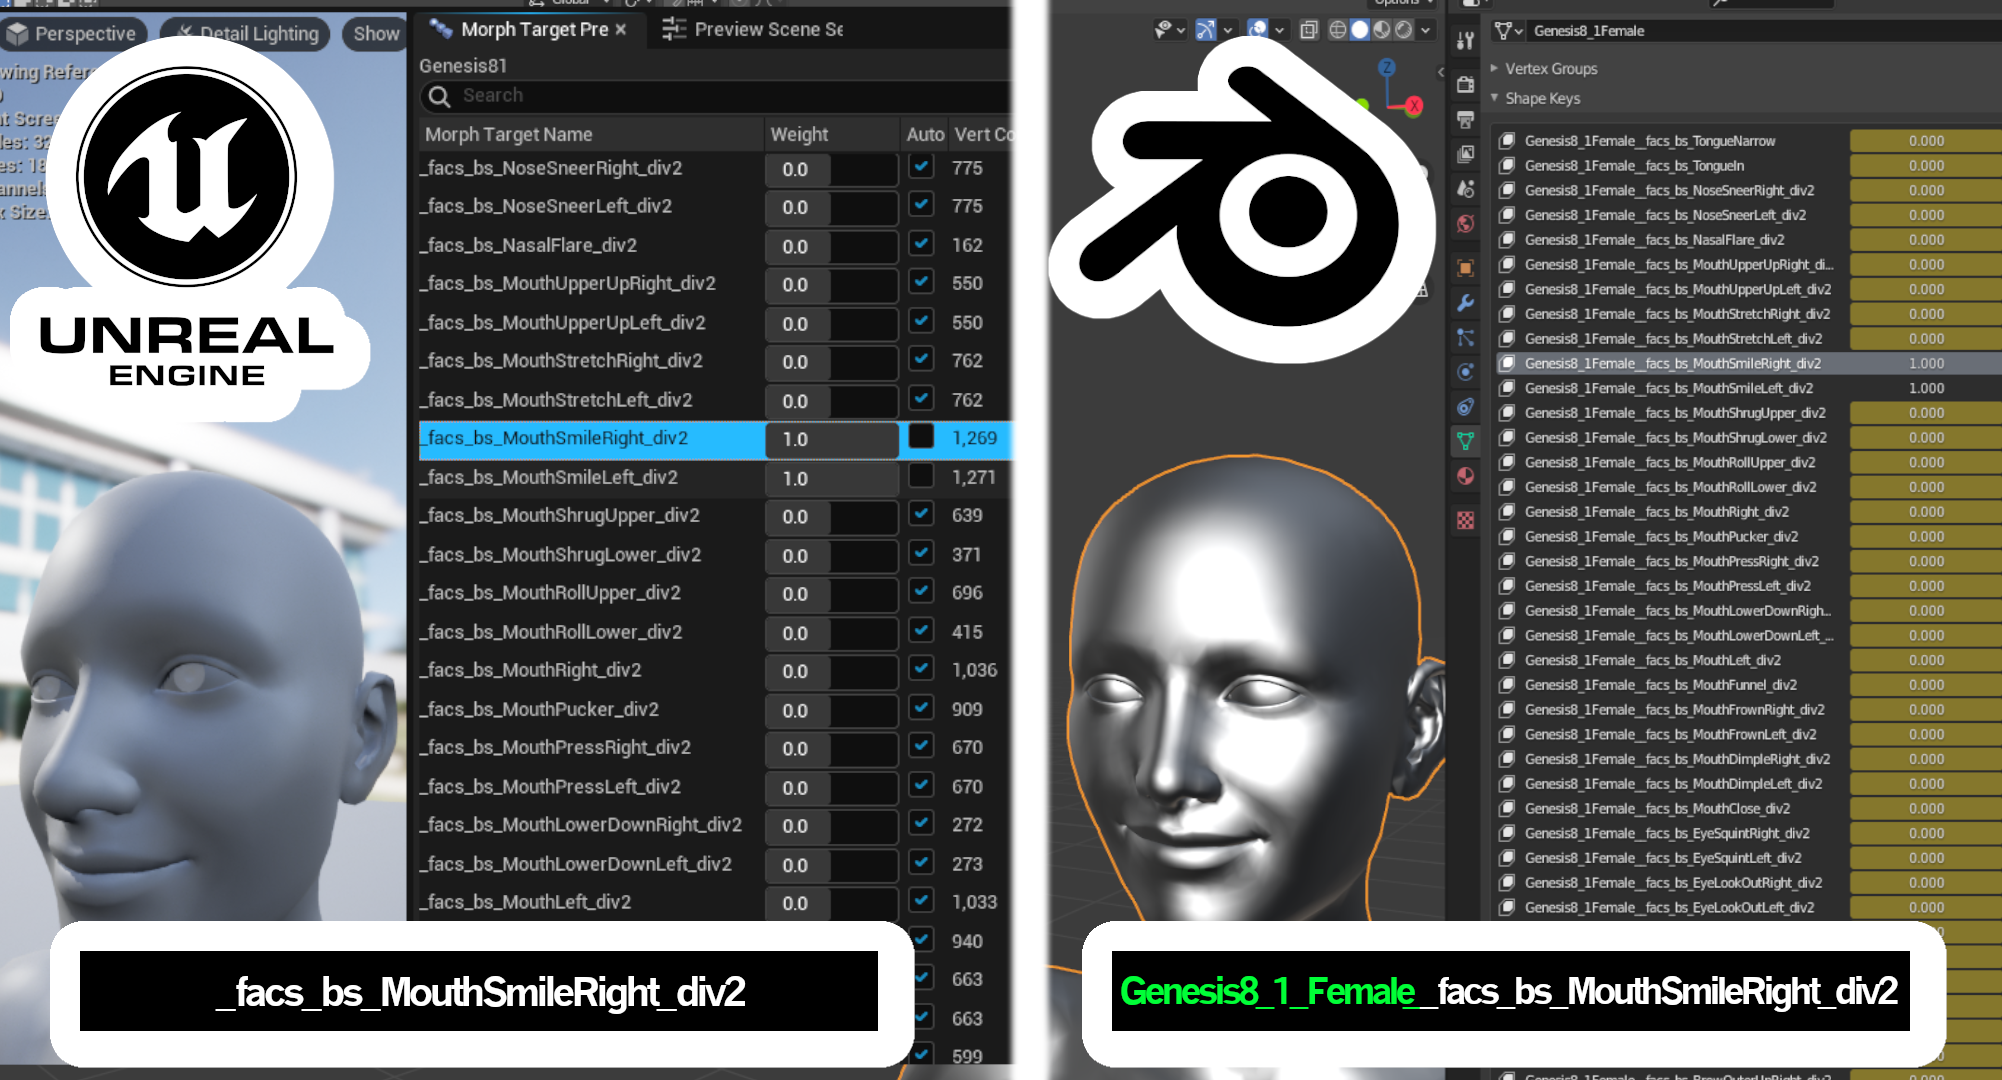Open the Object Constraints tab
The image size is (2002, 1080).
(x=1465, y=406)
